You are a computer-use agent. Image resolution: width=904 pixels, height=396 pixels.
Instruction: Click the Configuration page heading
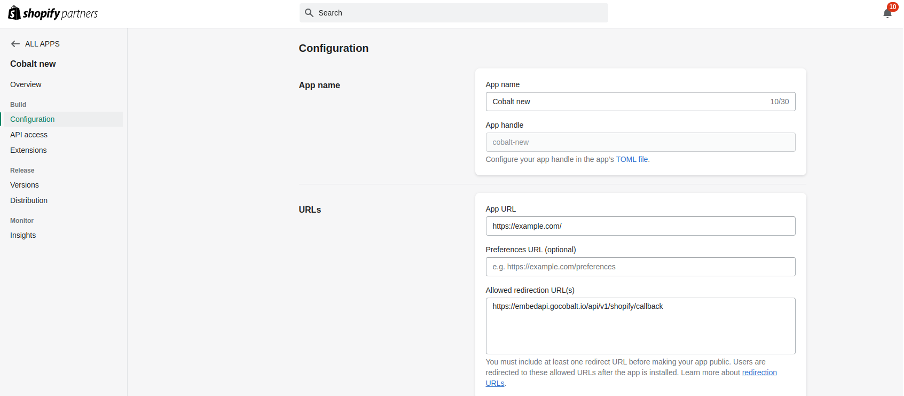[x=333, y=48]
